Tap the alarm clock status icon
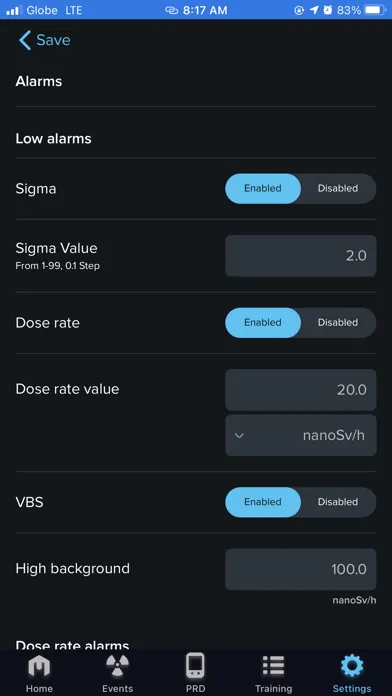Viewport: 392px width, 696px height. coord(328,10)
